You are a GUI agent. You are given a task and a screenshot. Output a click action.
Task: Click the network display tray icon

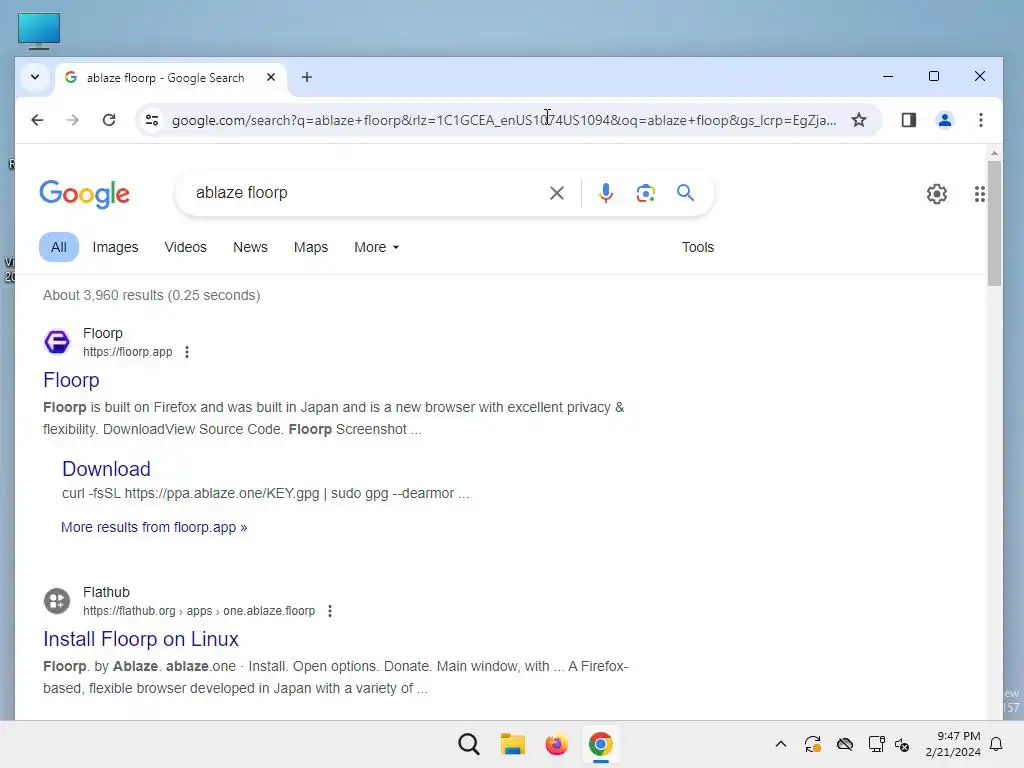point(876,744)
